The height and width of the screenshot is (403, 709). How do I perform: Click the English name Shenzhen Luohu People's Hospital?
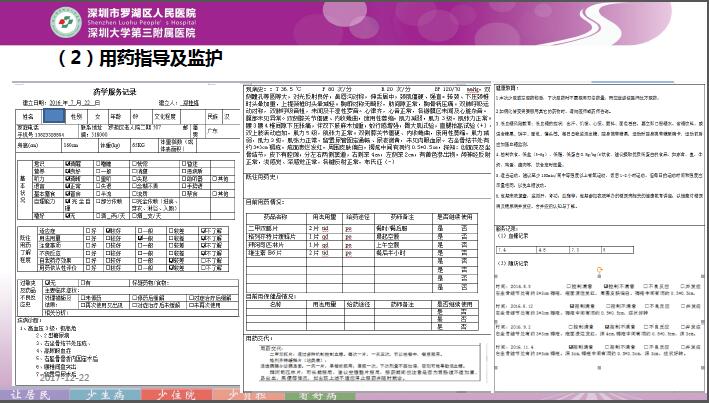[142, 23]
